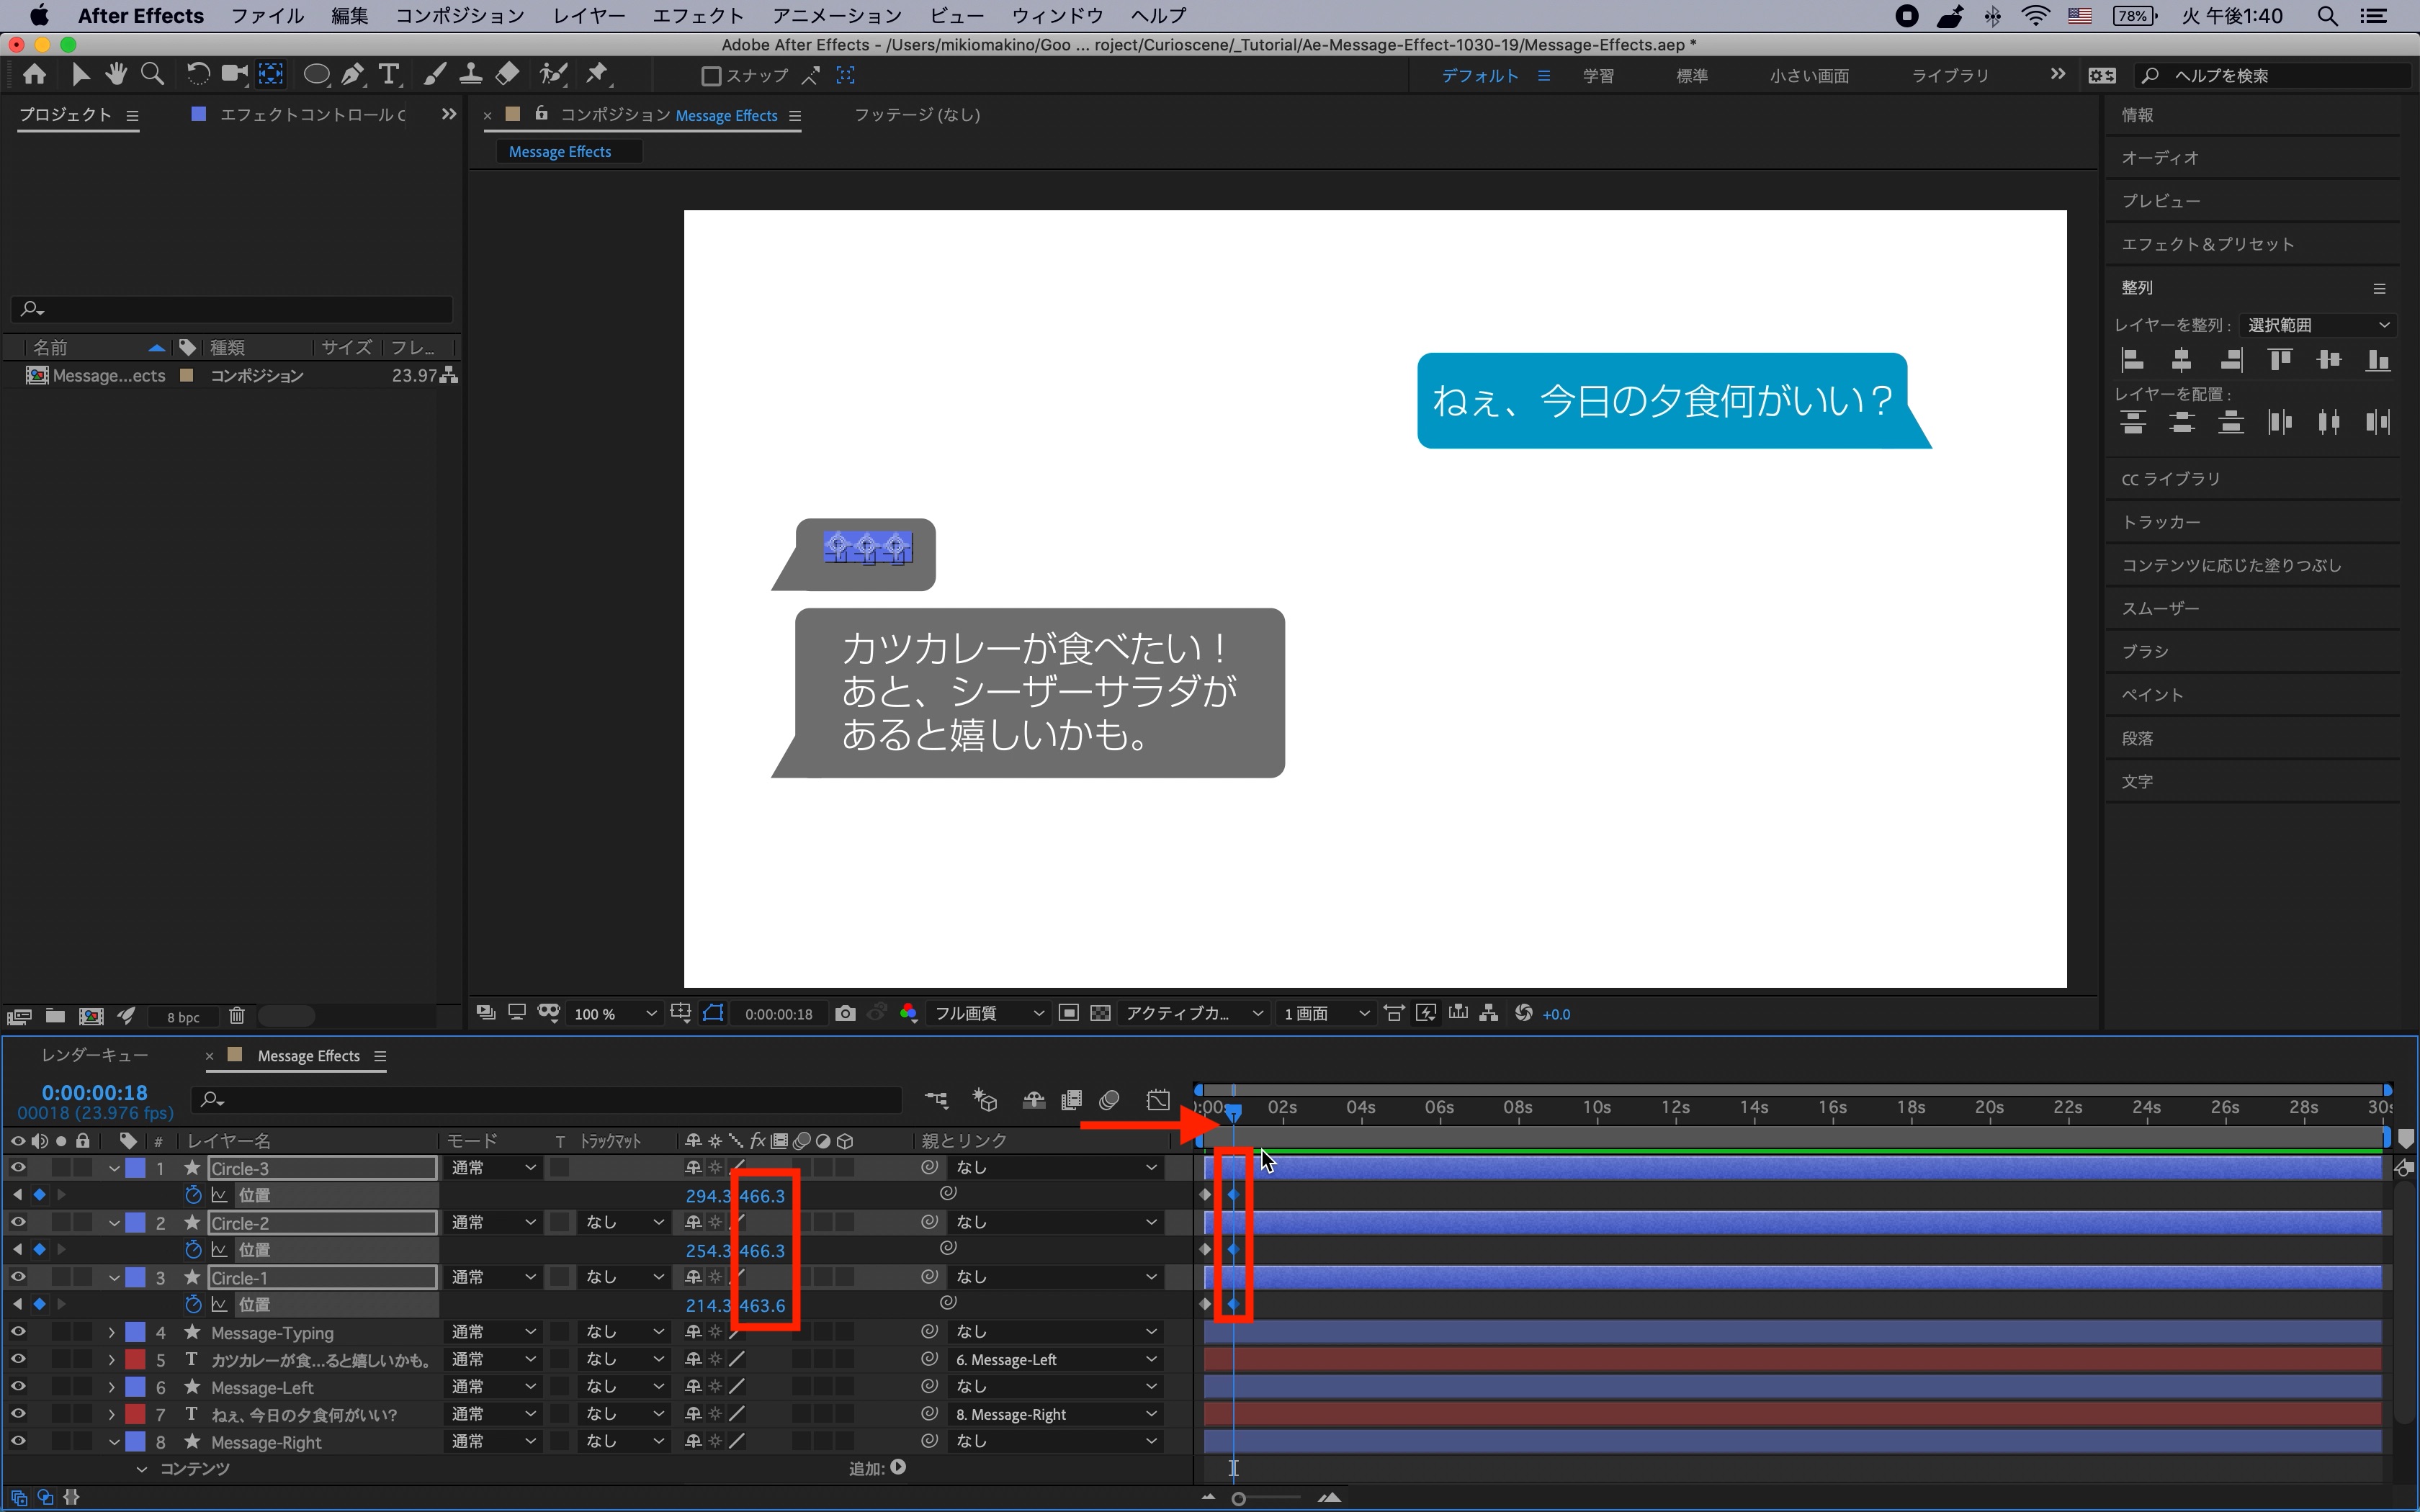Click the Message-Typing layer color label
This screenshot has height=1512, width=2420.
tap(135, 1333)
